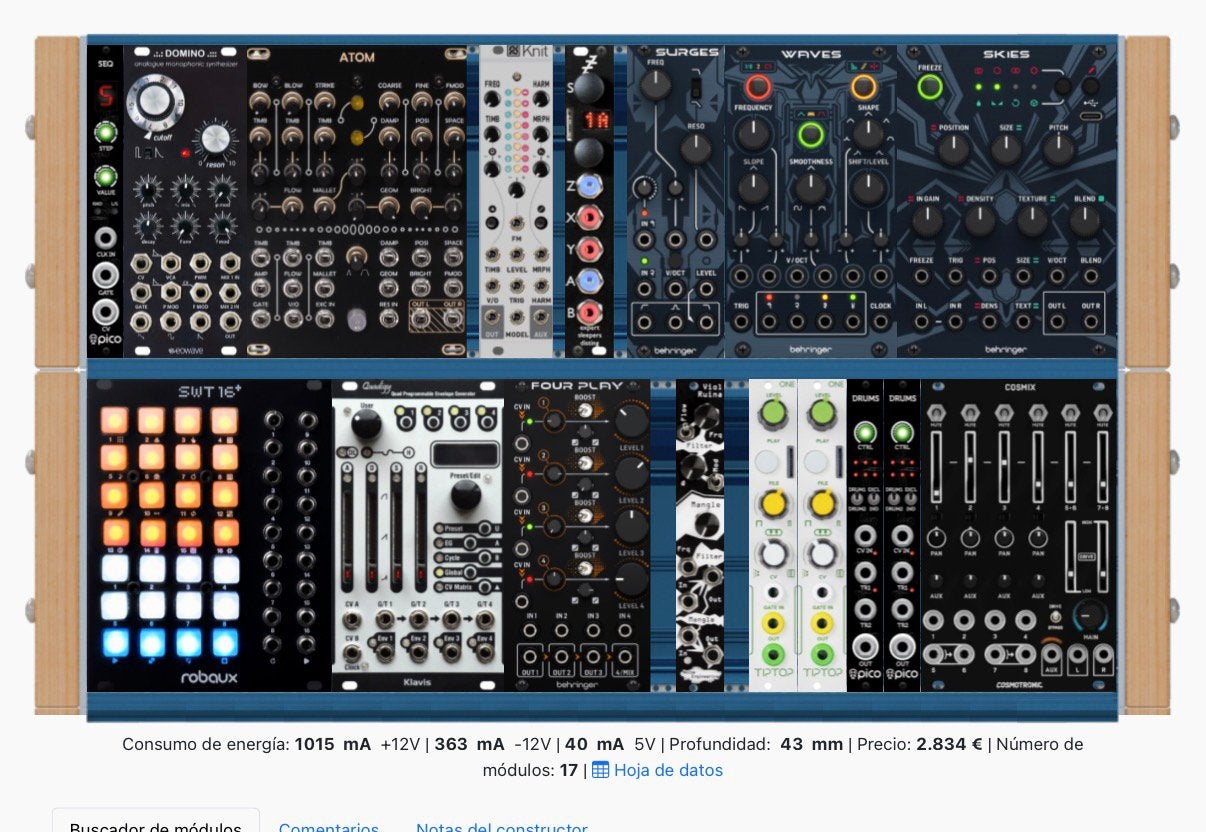Click the orange SHAPE knob on Waves

pos(864,88)
